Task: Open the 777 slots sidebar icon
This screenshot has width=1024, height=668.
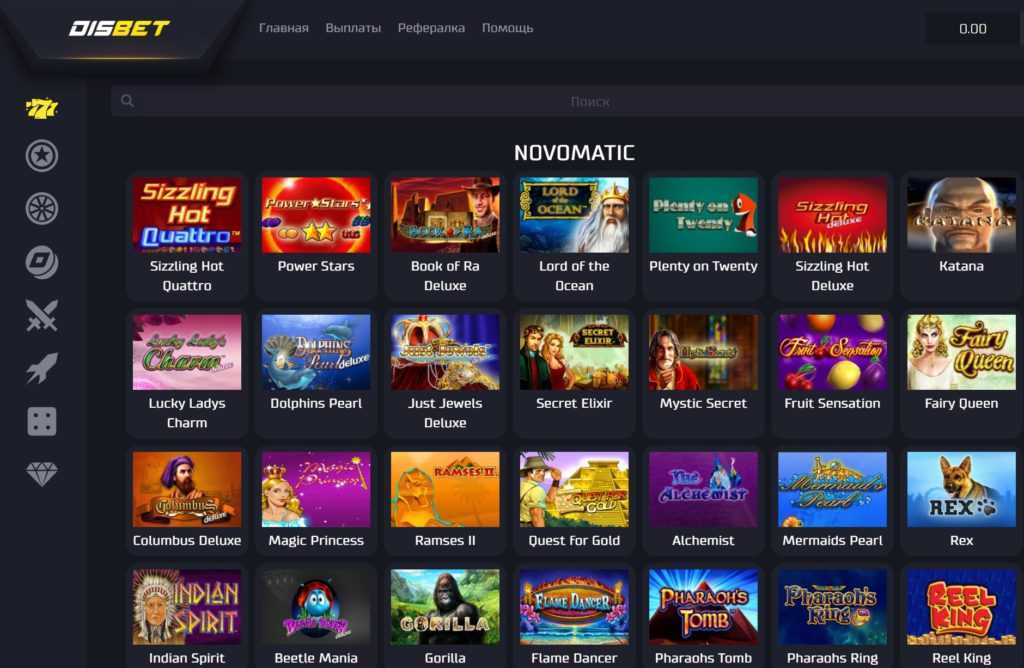Action: tap(42, 108)
